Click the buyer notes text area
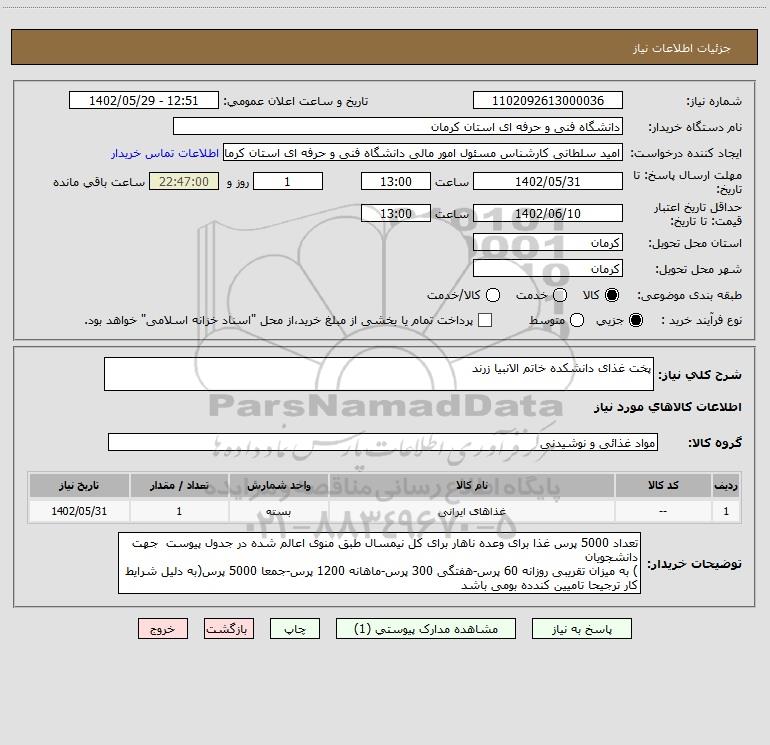Viewport: 770px width, 745px height. 379,563
